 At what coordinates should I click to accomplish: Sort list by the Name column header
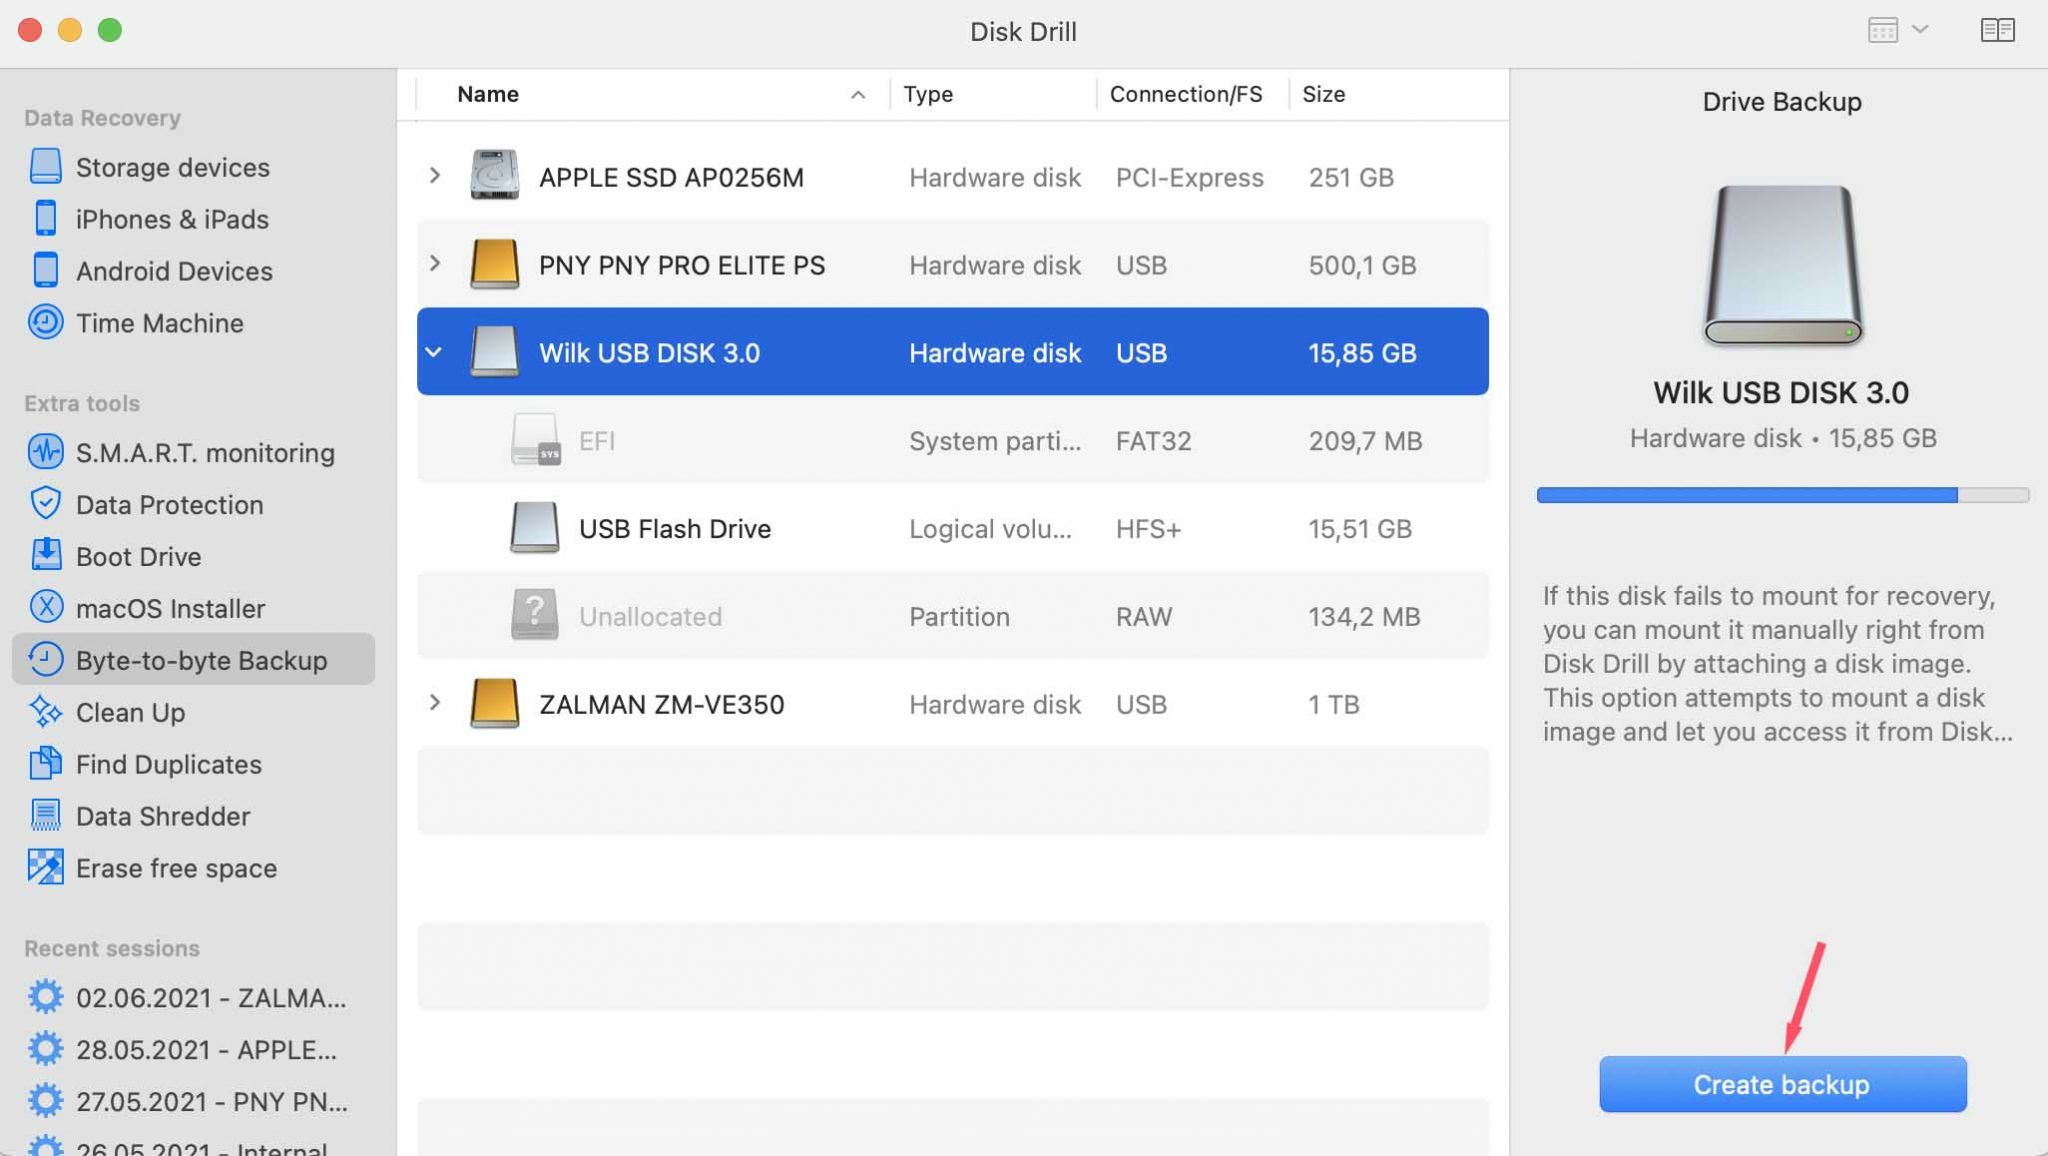coord(487,93)
